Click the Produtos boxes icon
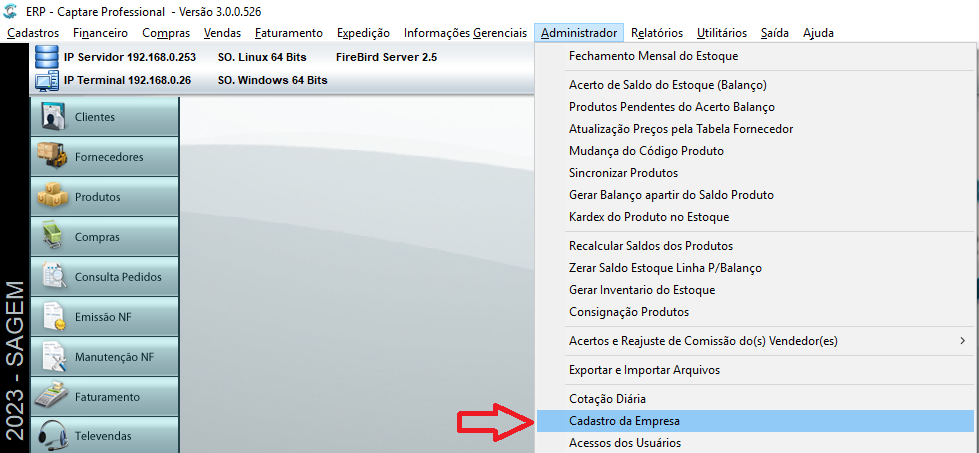The width and height of the screenshot is (979, 453). pos(52,197)
